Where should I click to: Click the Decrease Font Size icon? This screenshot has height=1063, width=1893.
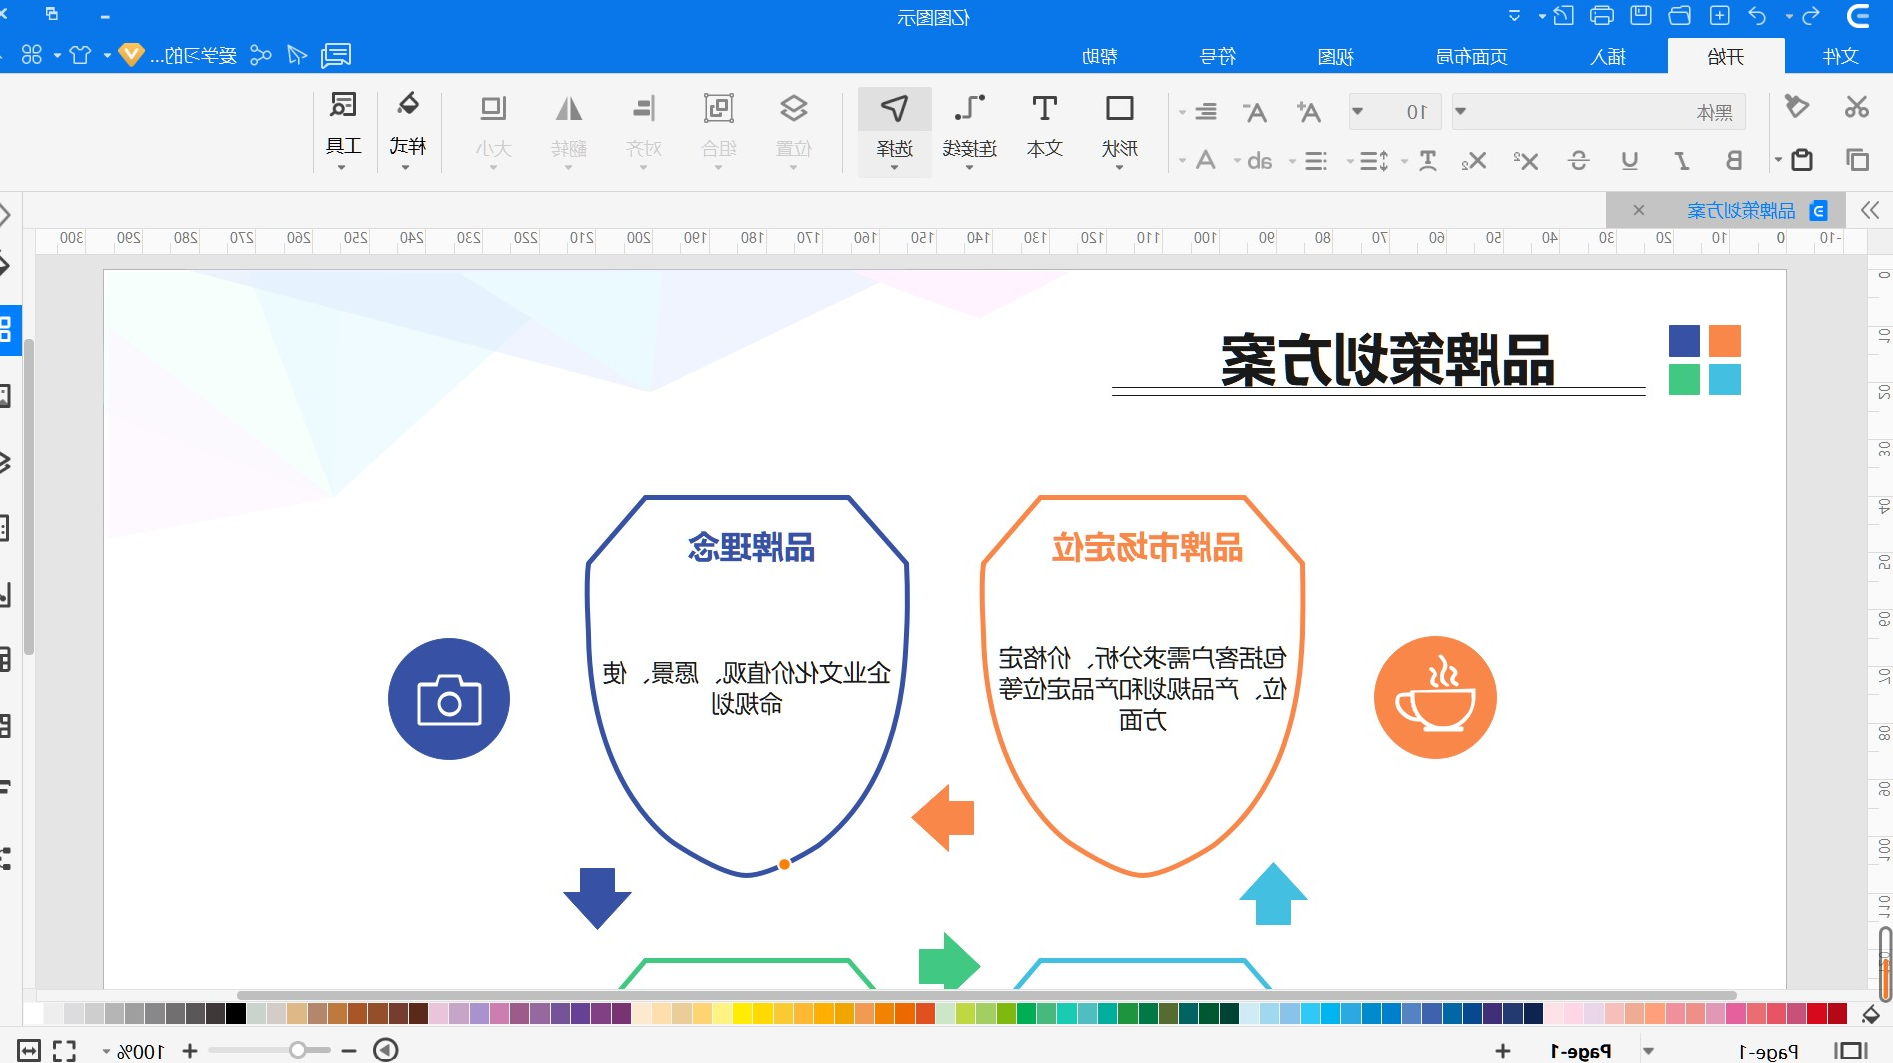[1255, 112]
